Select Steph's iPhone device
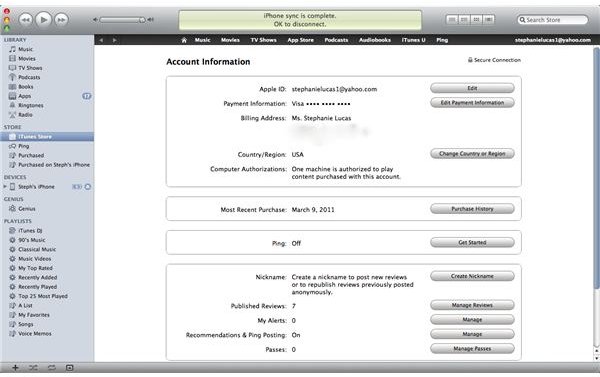Viewport: 600px width, 377px height. coord(36,187)
